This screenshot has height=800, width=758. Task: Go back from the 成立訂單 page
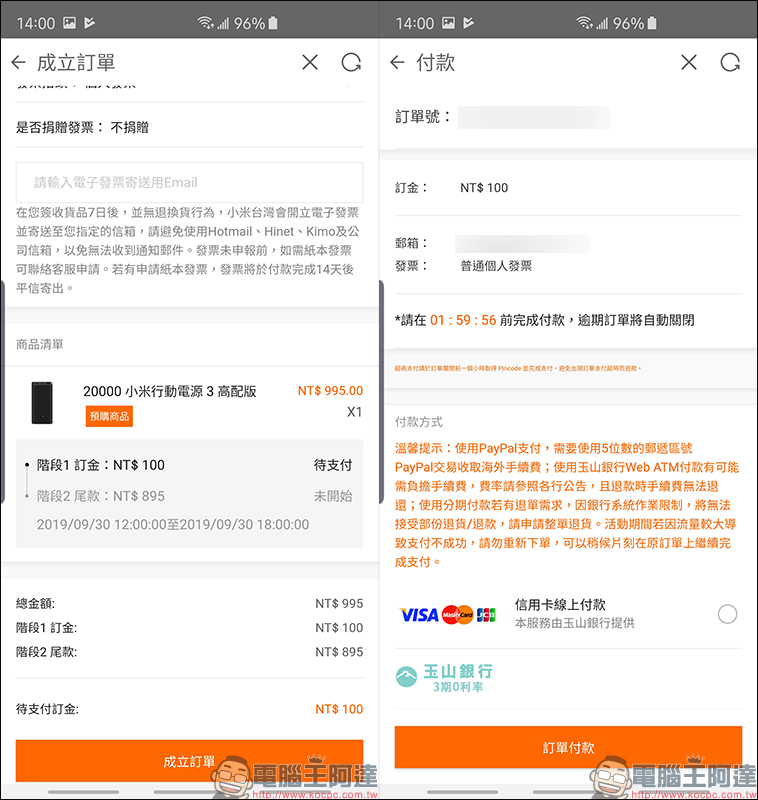tap(18, 63)
